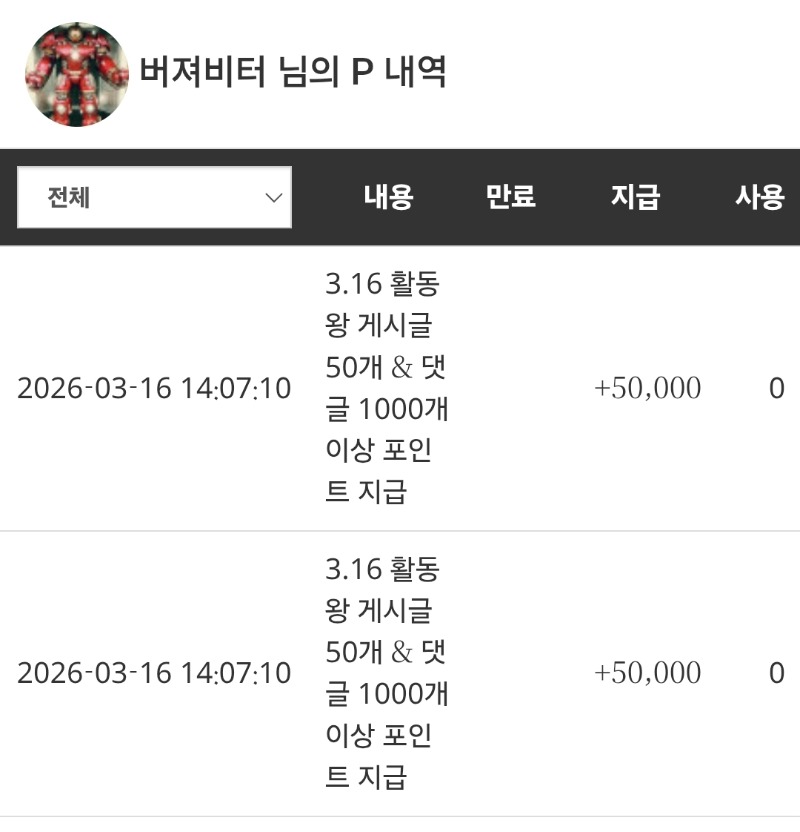This screenshot has width=800, height=832.
Task: Click the first row's +50,000 amount
Action: (647, 388)
